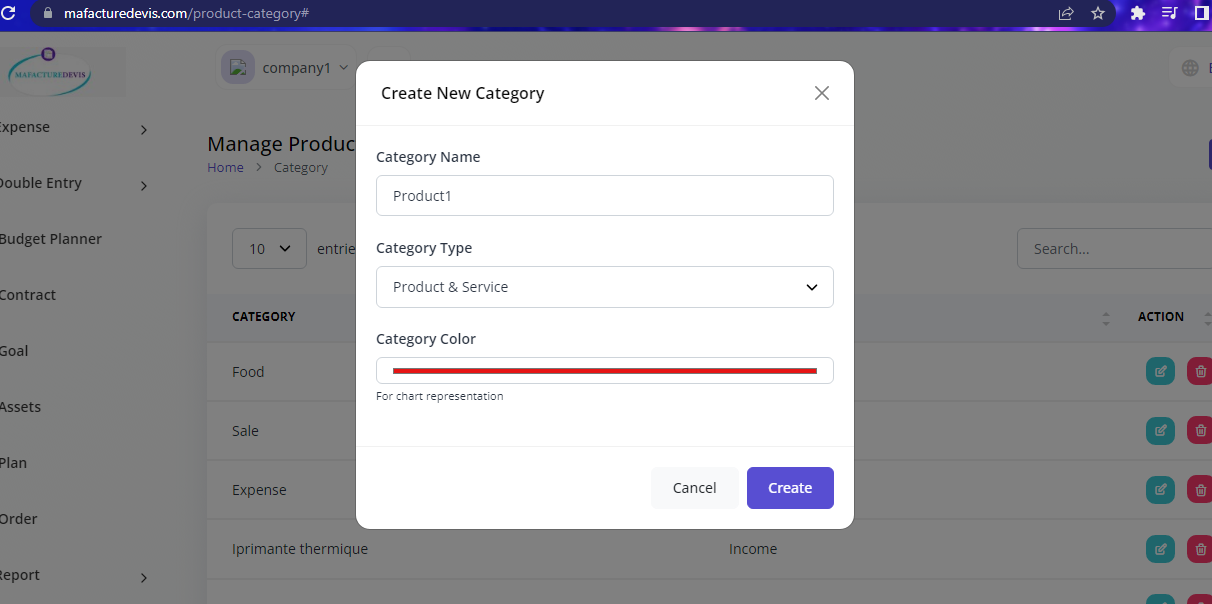1212x604 pixels.
Task: Open Order in sidebar
Action: click(18, 519)
